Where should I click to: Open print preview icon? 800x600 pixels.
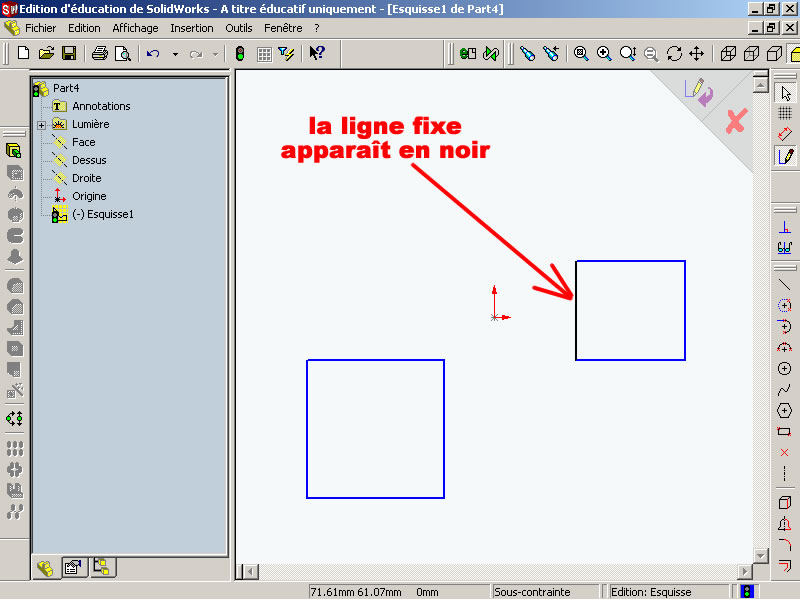click(123, 53)
